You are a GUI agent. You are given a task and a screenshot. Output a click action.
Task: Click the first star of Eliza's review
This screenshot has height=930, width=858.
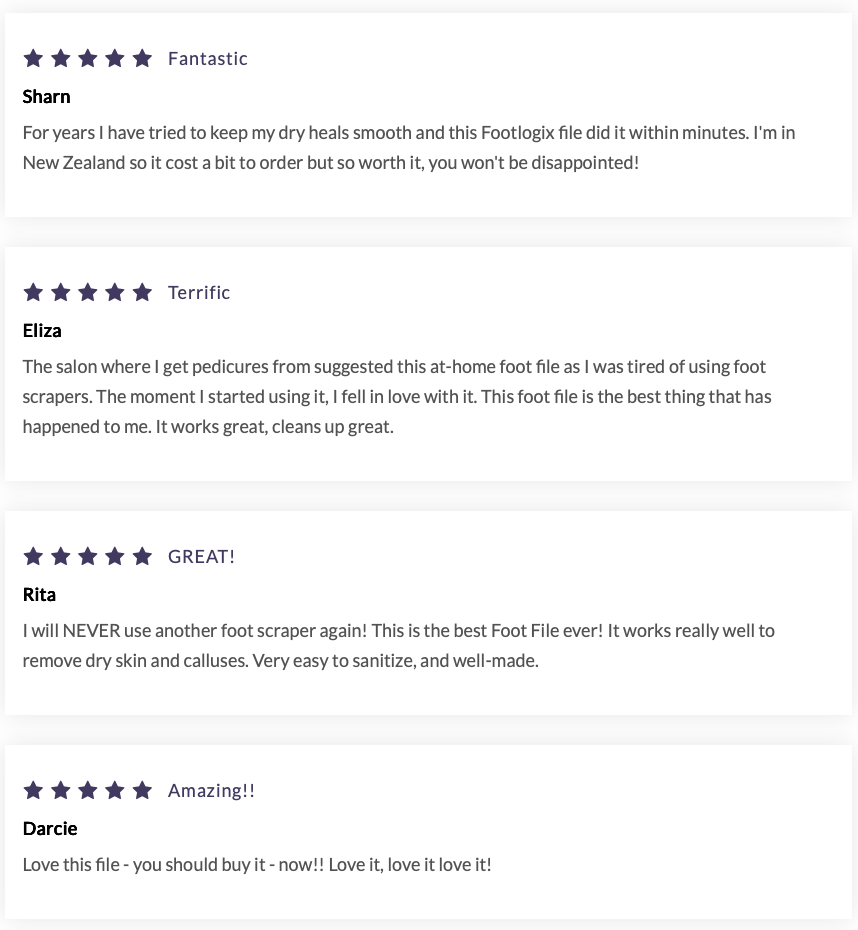click(33, 292)
